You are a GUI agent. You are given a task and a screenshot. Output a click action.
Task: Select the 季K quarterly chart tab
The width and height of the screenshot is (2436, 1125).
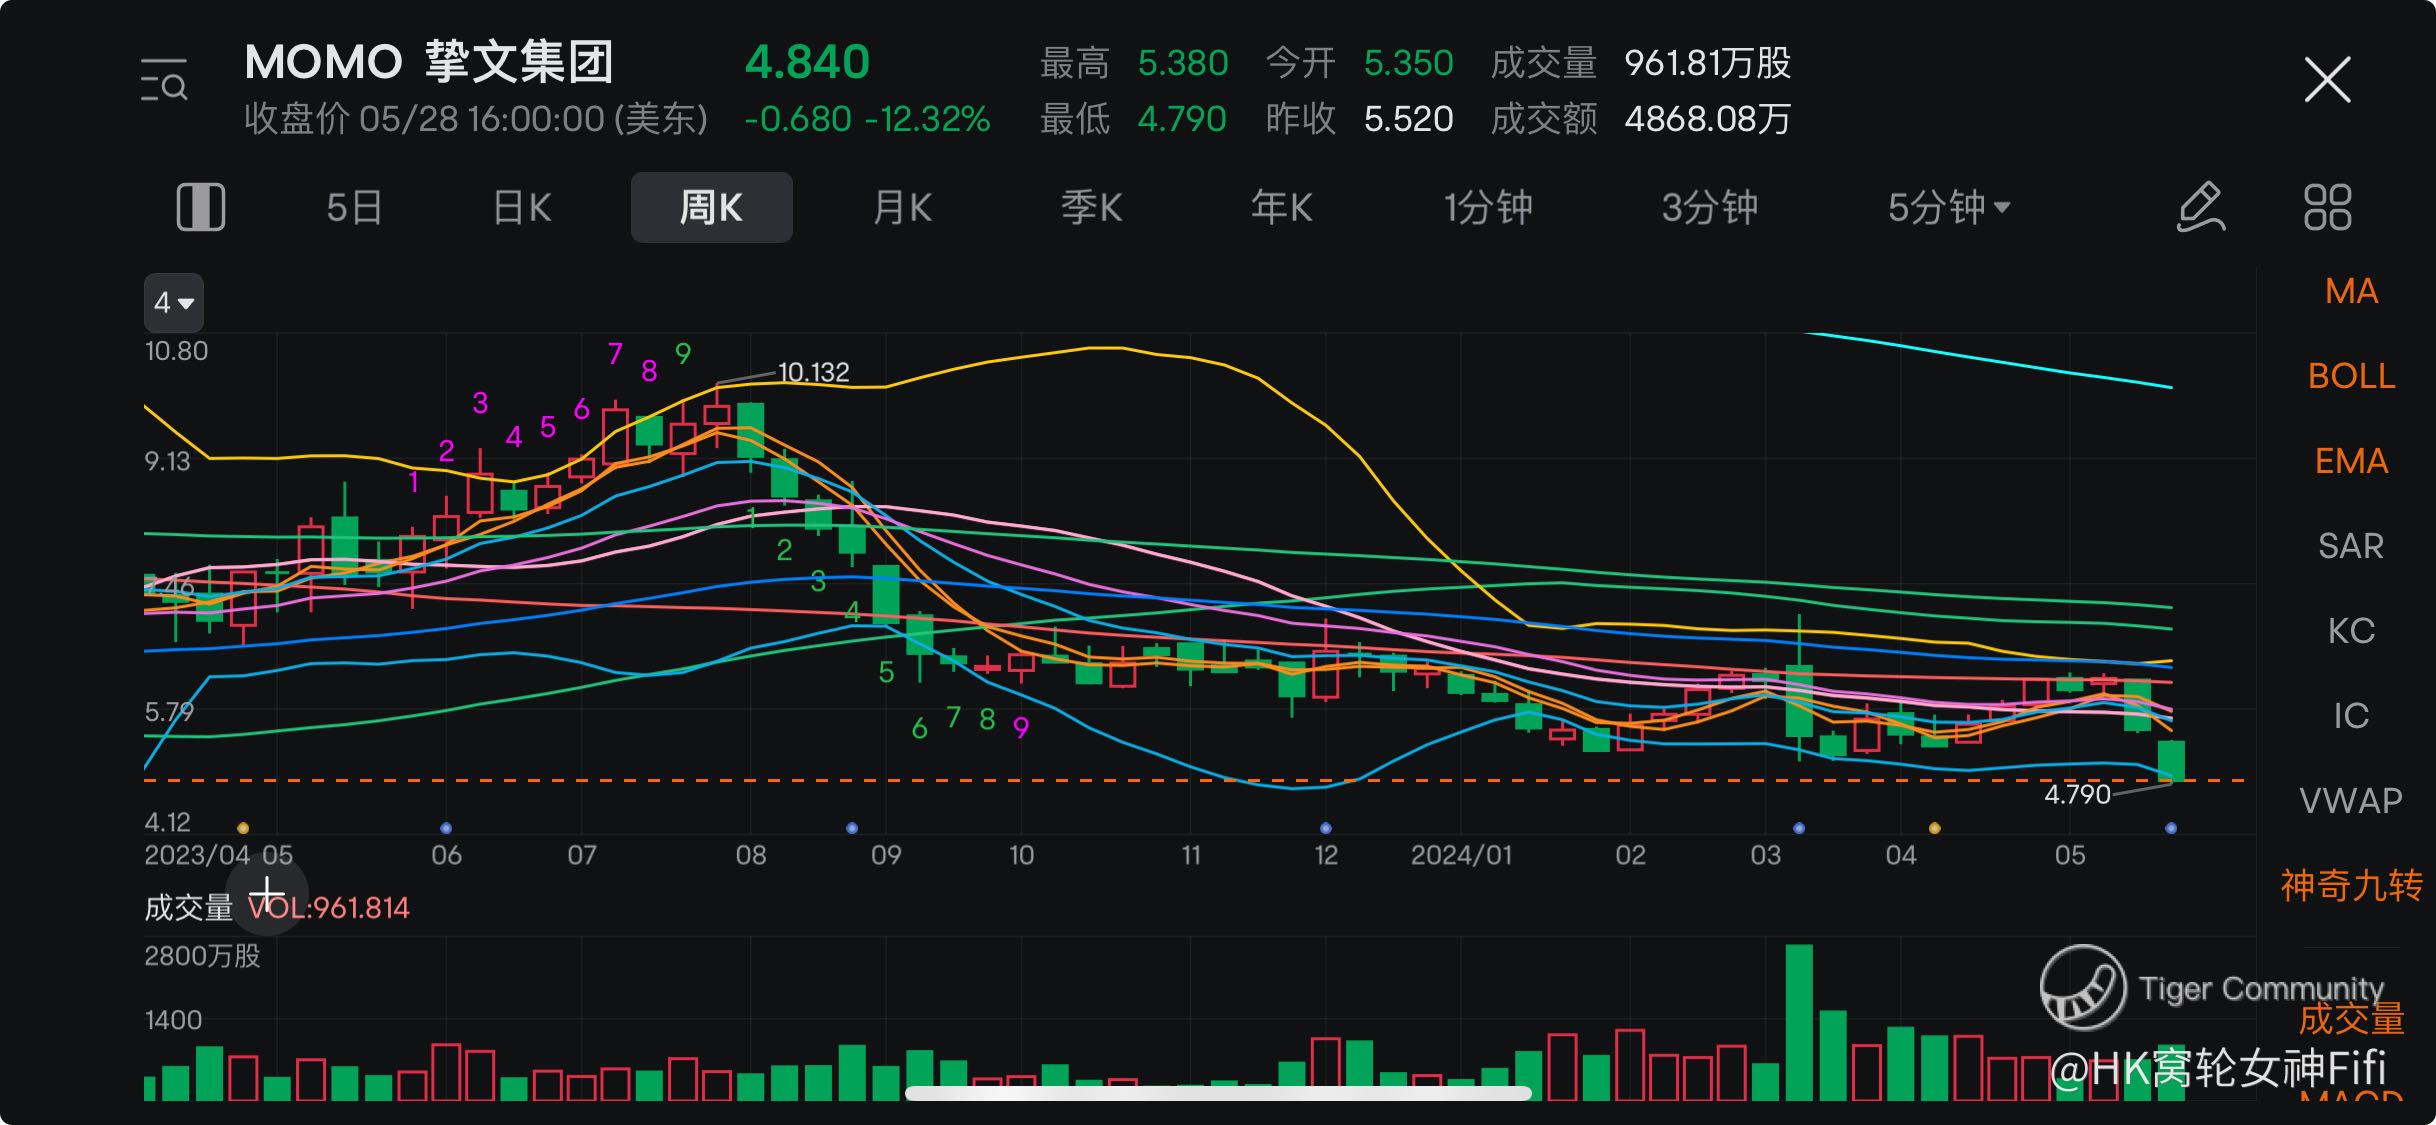coord(1091,207)
